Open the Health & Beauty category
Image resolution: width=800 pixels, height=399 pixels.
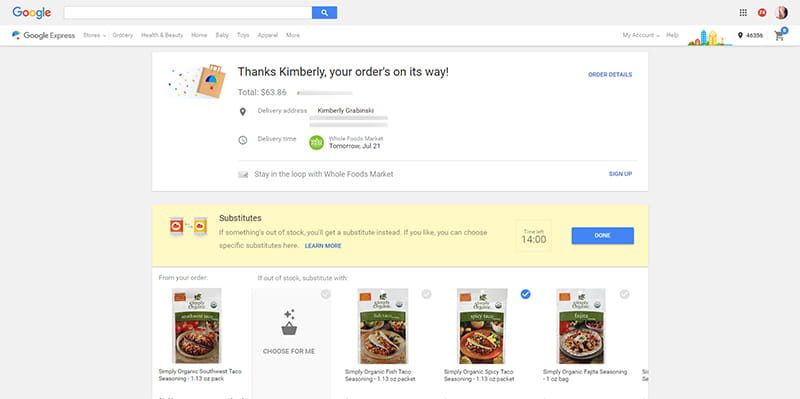[162, 35]
